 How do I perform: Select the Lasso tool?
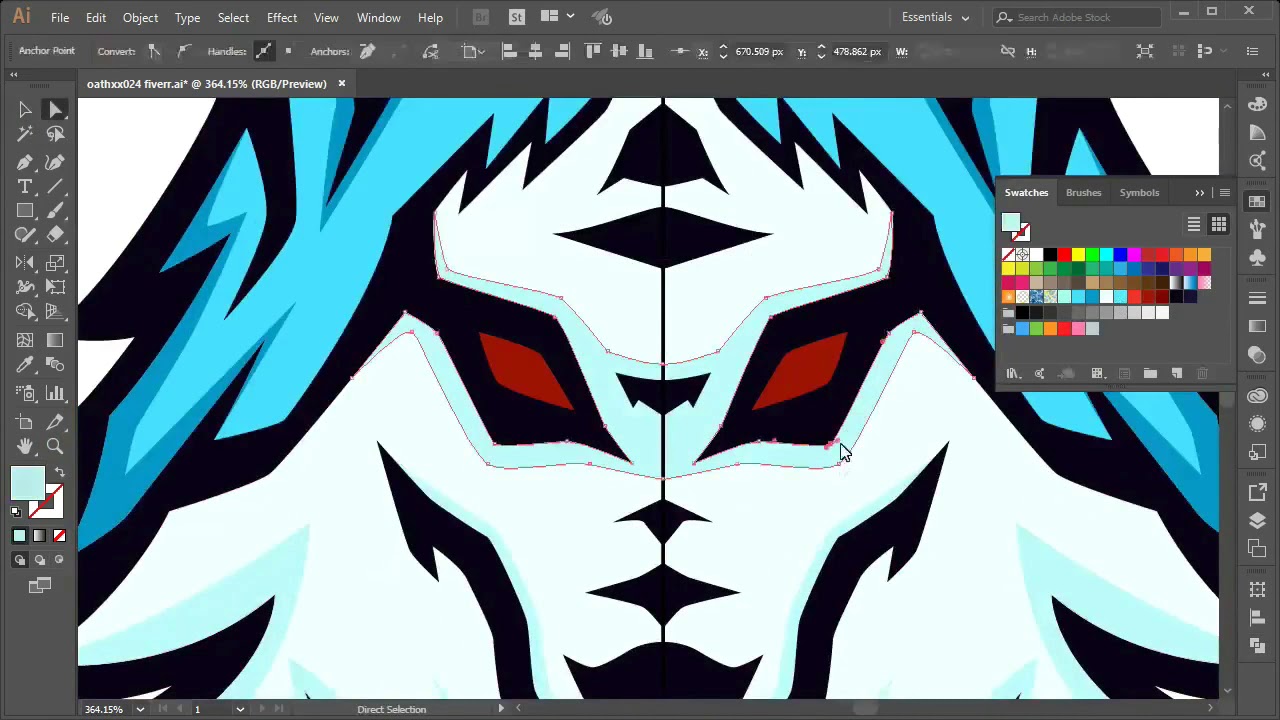click(55, 134)
